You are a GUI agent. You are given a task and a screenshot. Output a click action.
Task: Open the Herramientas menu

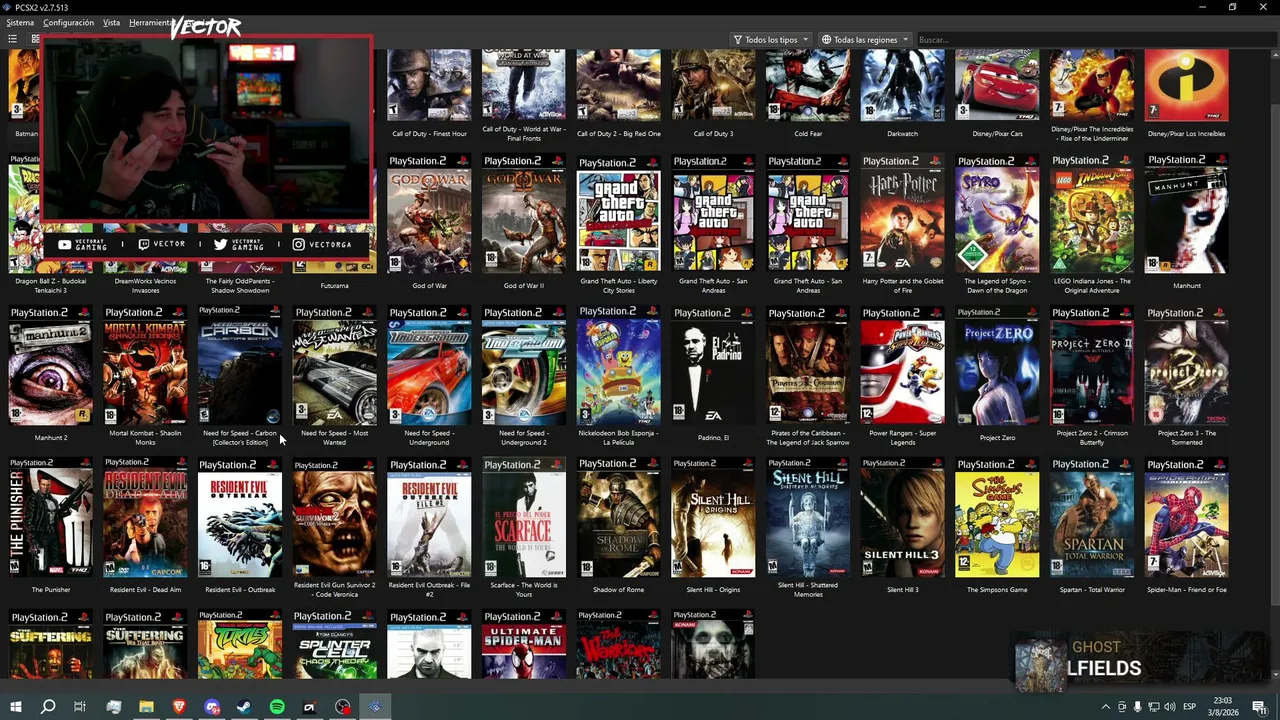point(150,22)
